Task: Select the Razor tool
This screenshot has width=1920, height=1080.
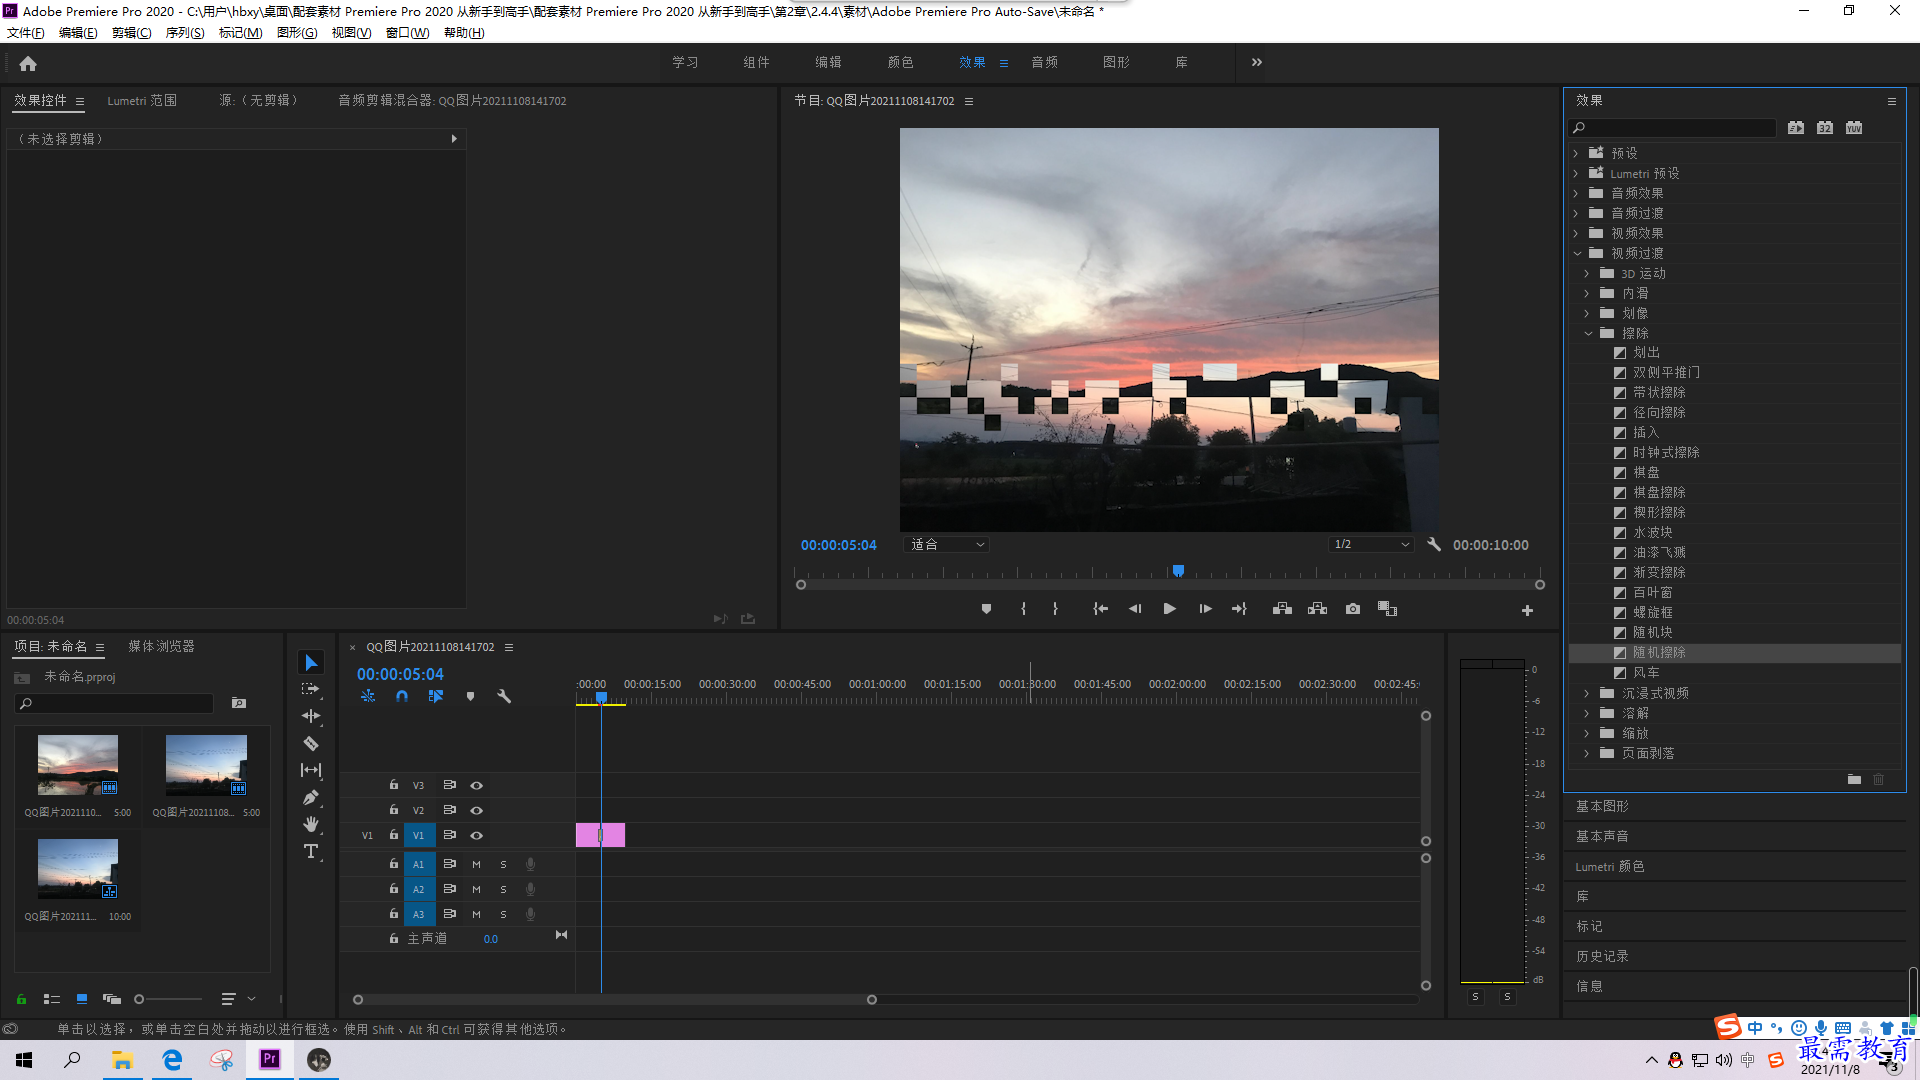Action: [311, 743]
